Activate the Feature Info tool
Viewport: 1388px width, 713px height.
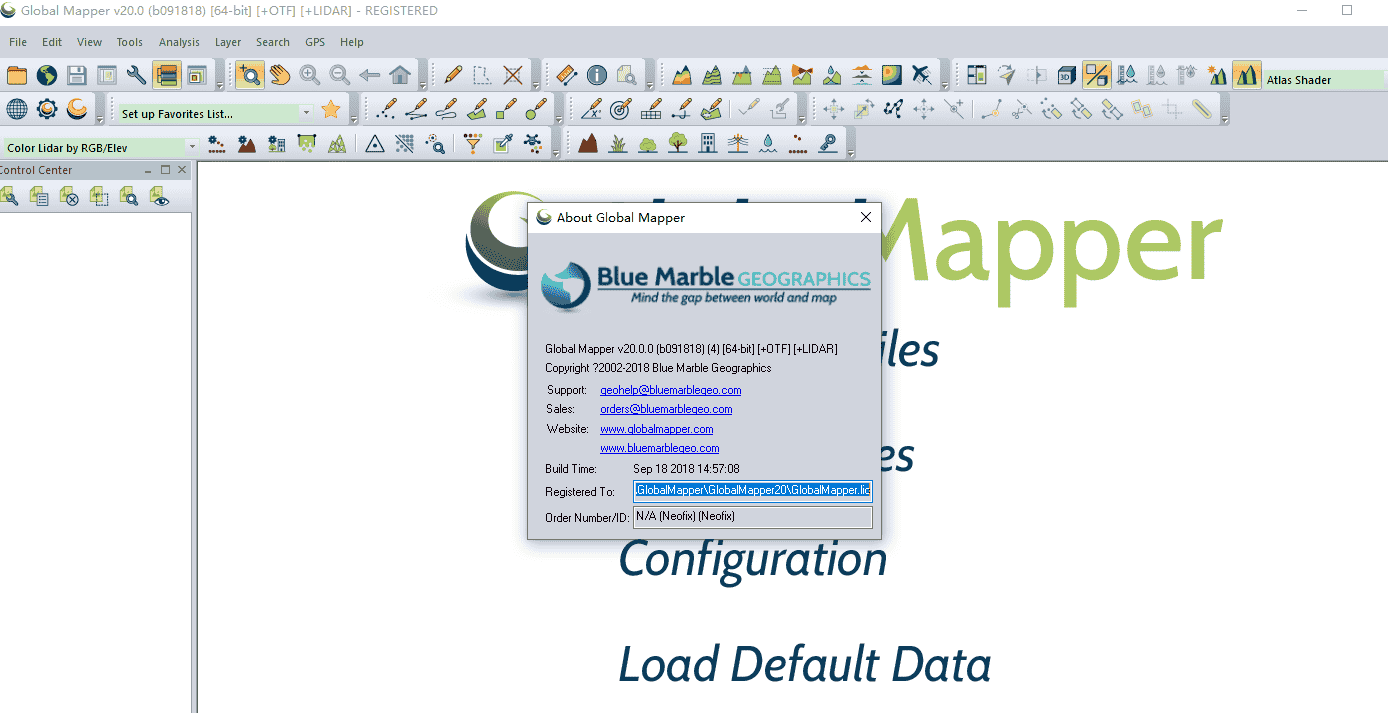[597, 75]
